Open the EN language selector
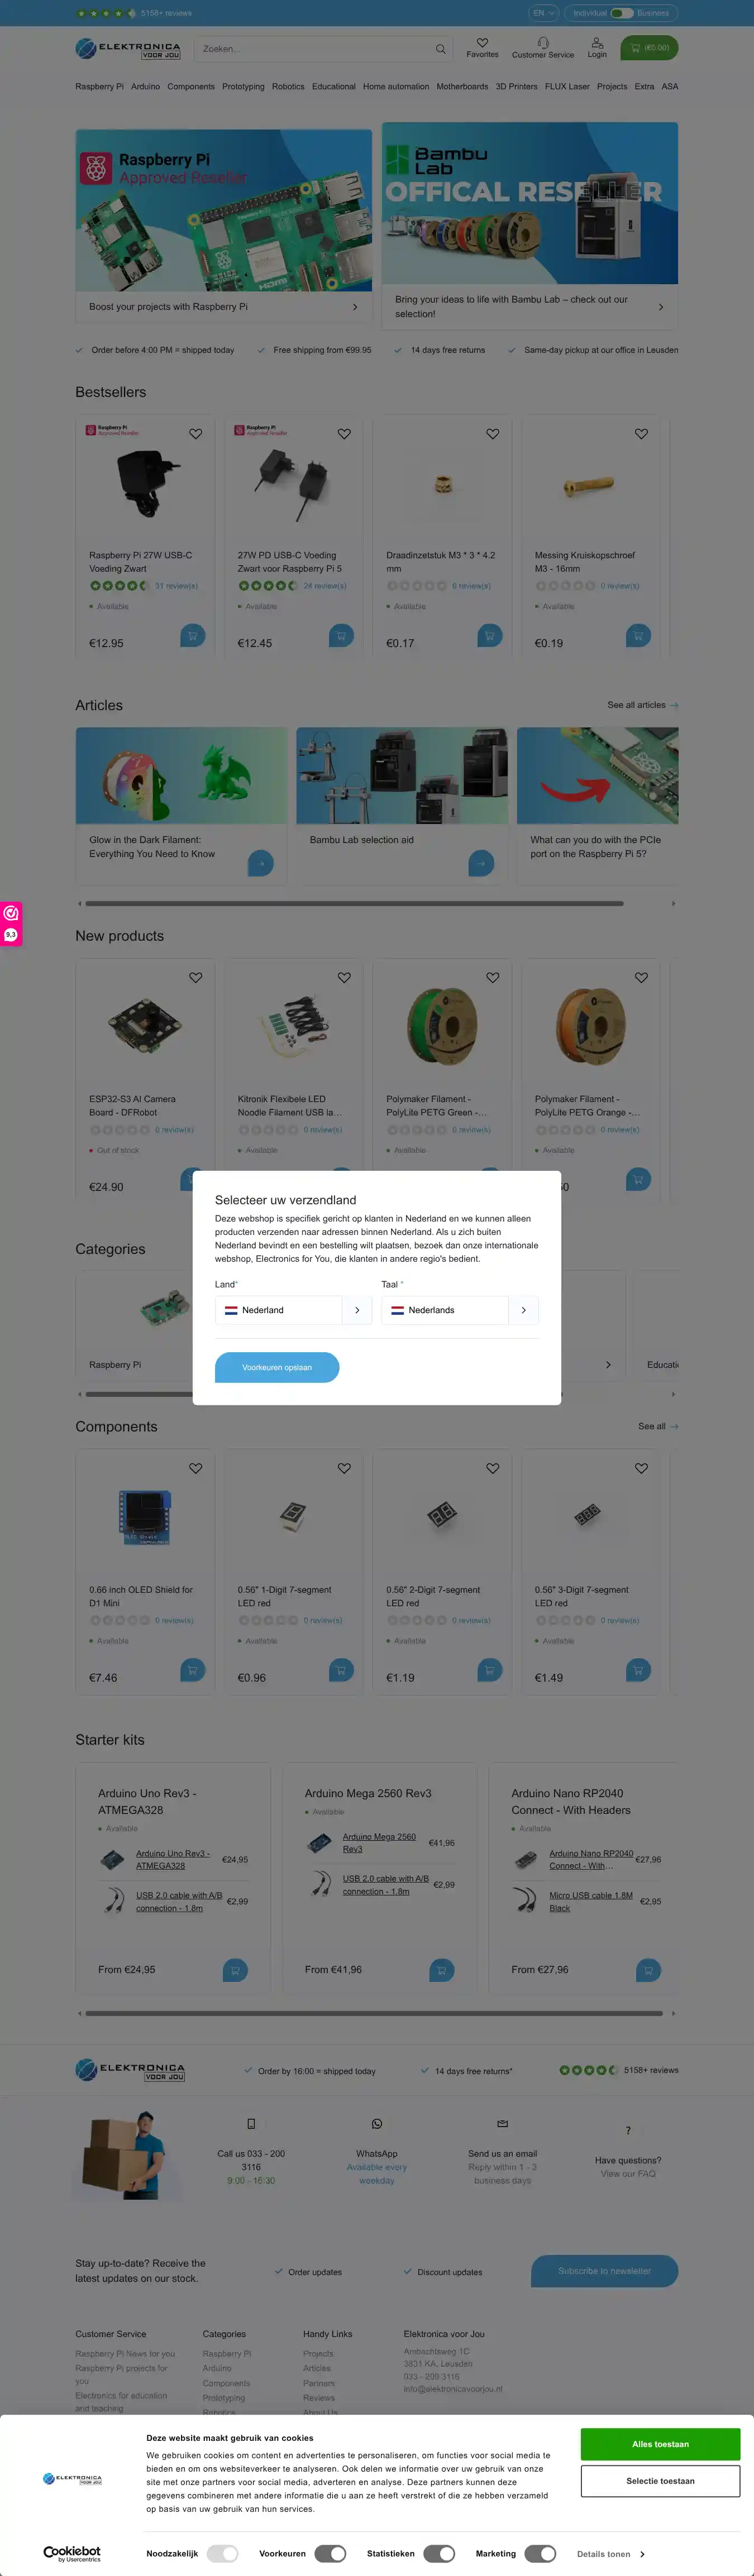 543,13
